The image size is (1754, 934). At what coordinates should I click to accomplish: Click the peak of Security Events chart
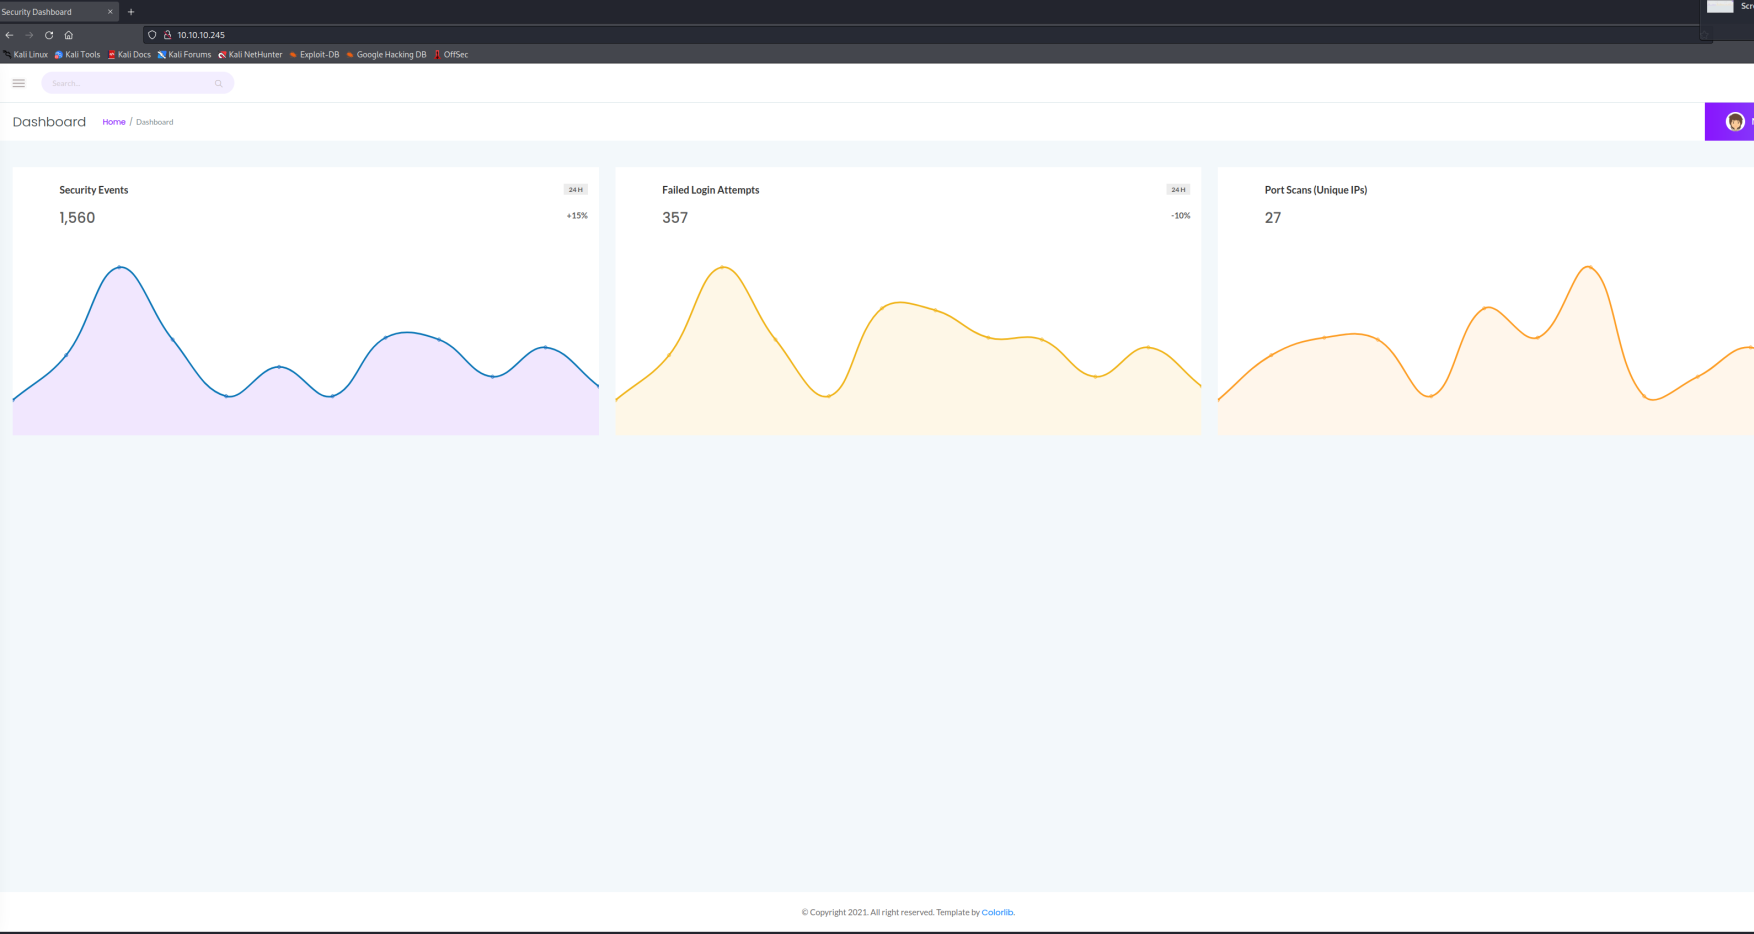(x=120, y=268)
